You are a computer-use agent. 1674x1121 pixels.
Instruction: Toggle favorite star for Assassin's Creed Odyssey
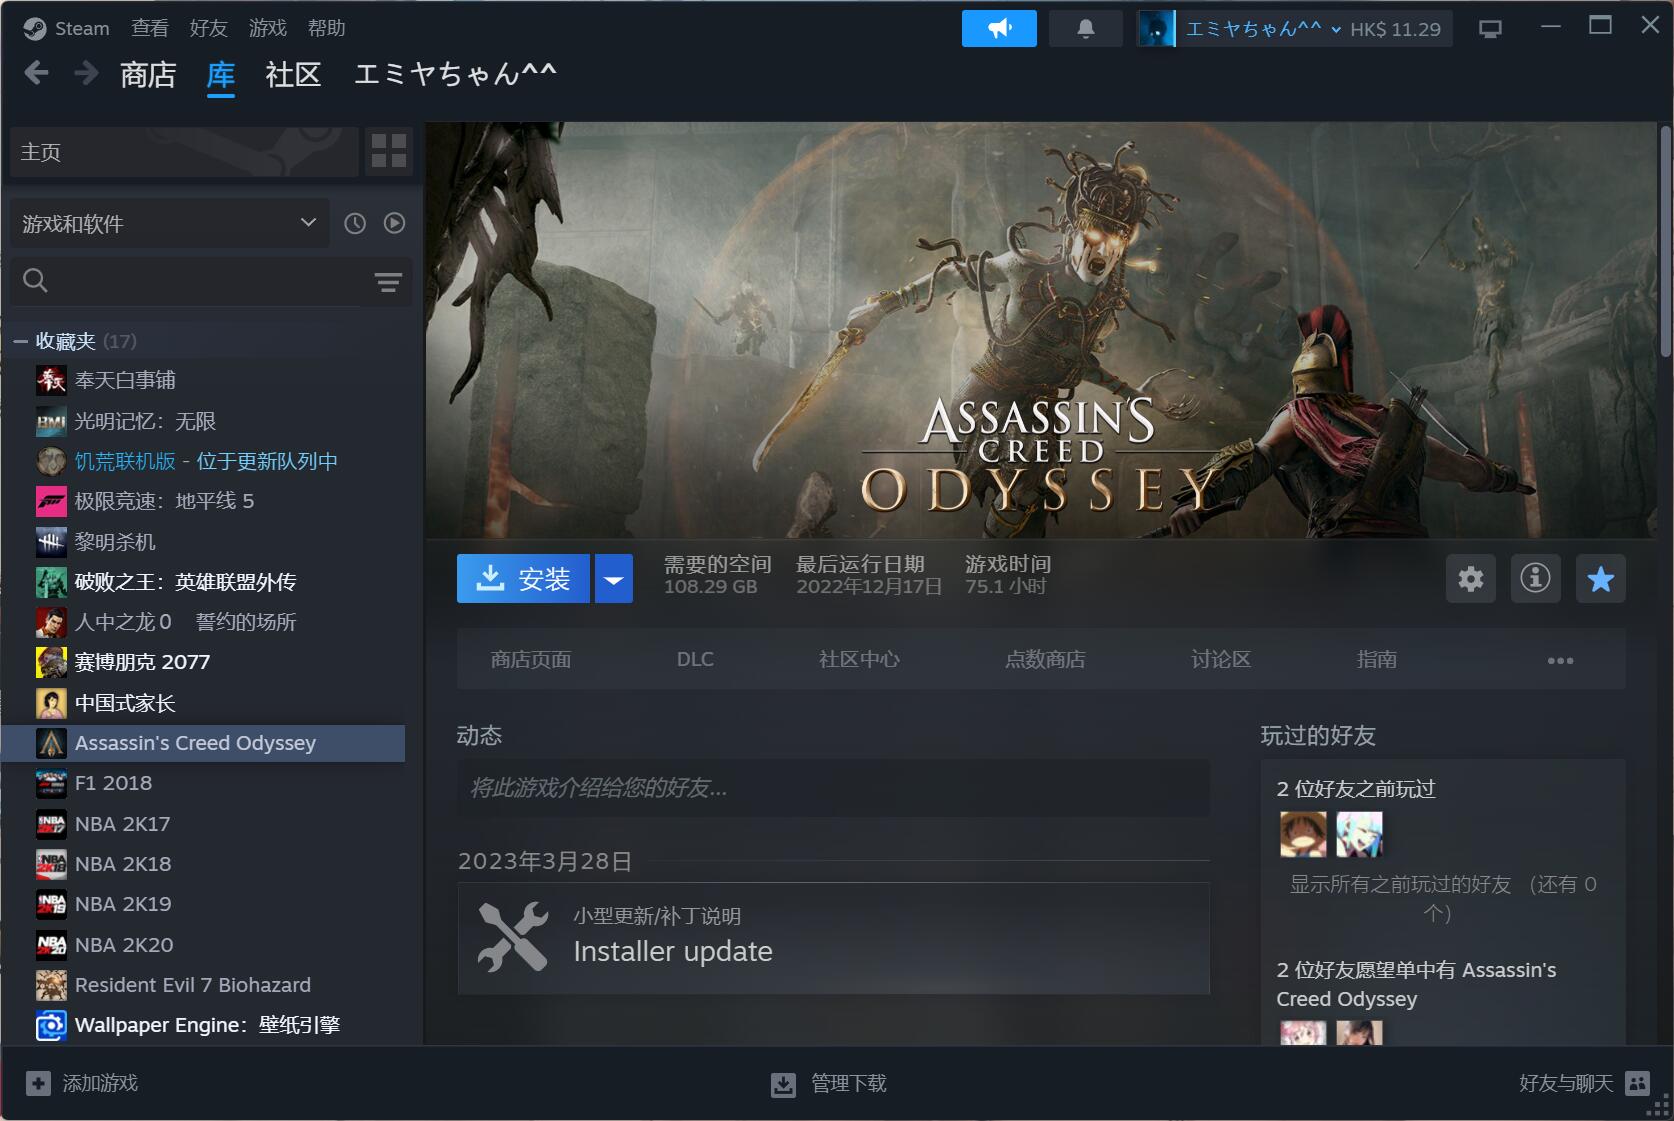tap(1600, 579)
